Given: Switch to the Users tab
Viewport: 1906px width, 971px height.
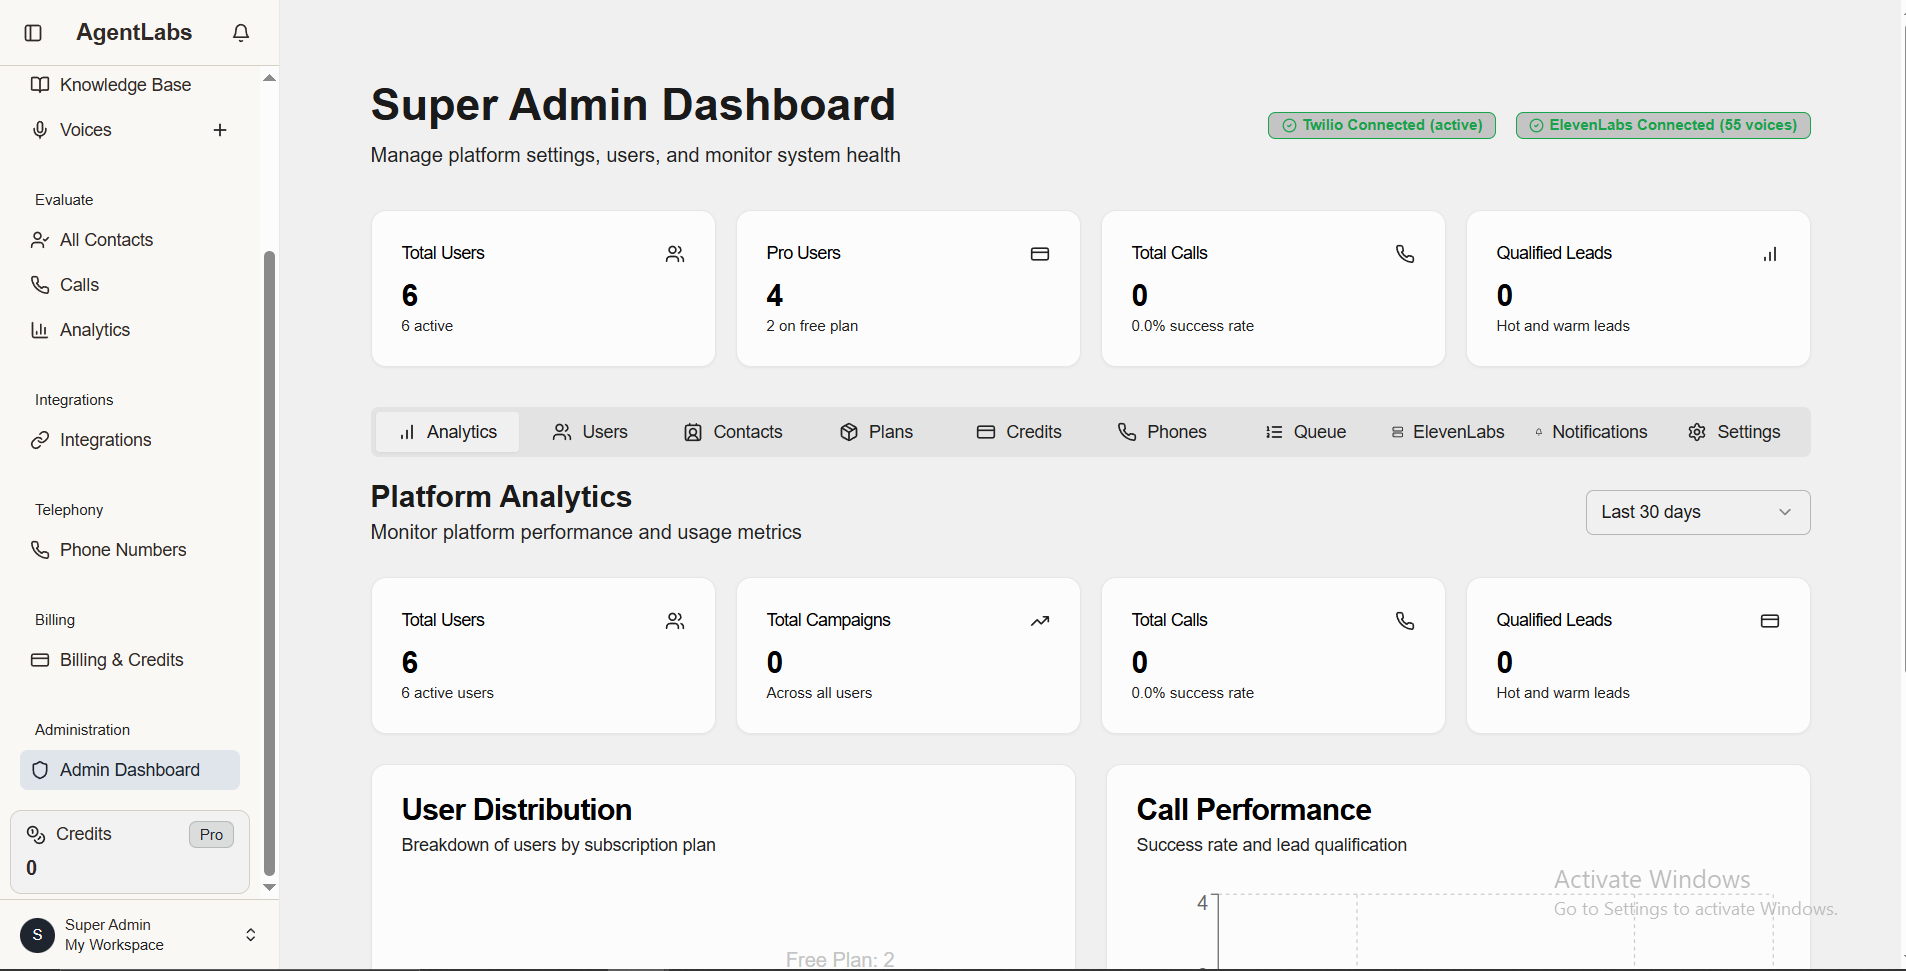Looking at the screenshot, I should coord(590,431).
